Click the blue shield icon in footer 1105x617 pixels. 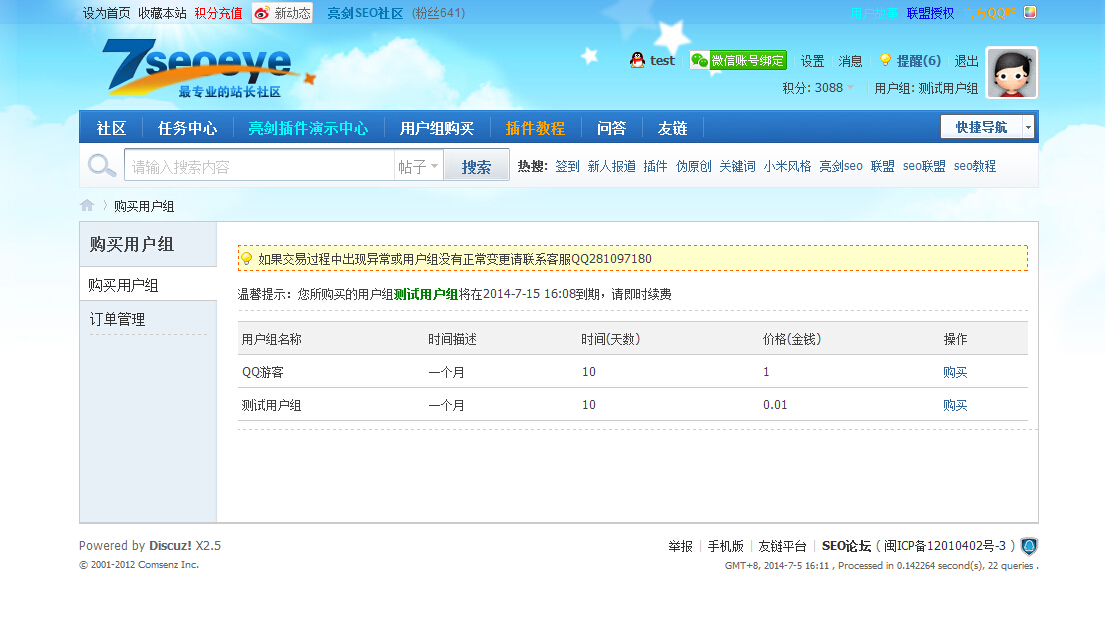pyautogui.click(x=1029, y=546)
